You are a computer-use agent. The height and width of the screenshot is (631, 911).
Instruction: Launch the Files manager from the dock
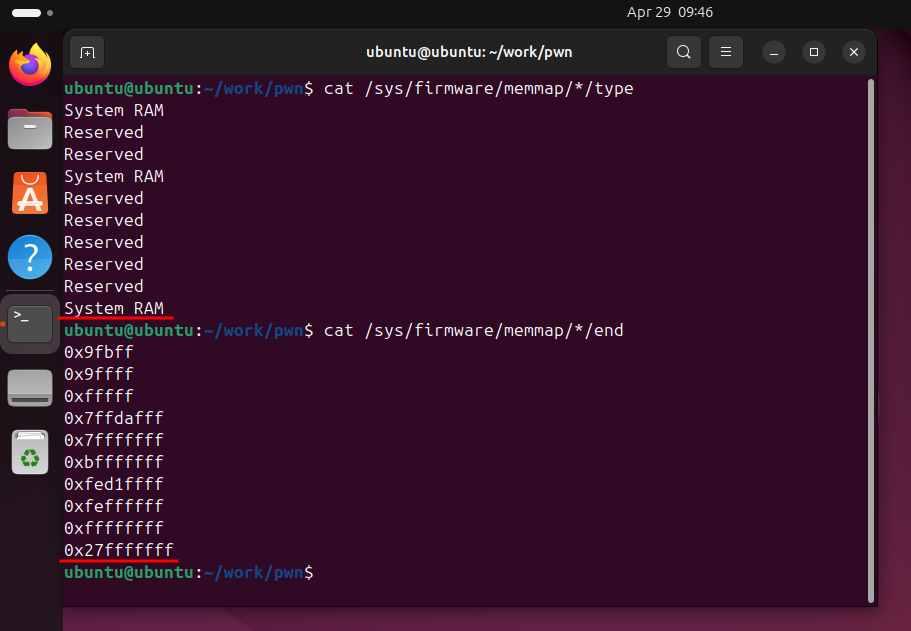(x=30, y=129)
